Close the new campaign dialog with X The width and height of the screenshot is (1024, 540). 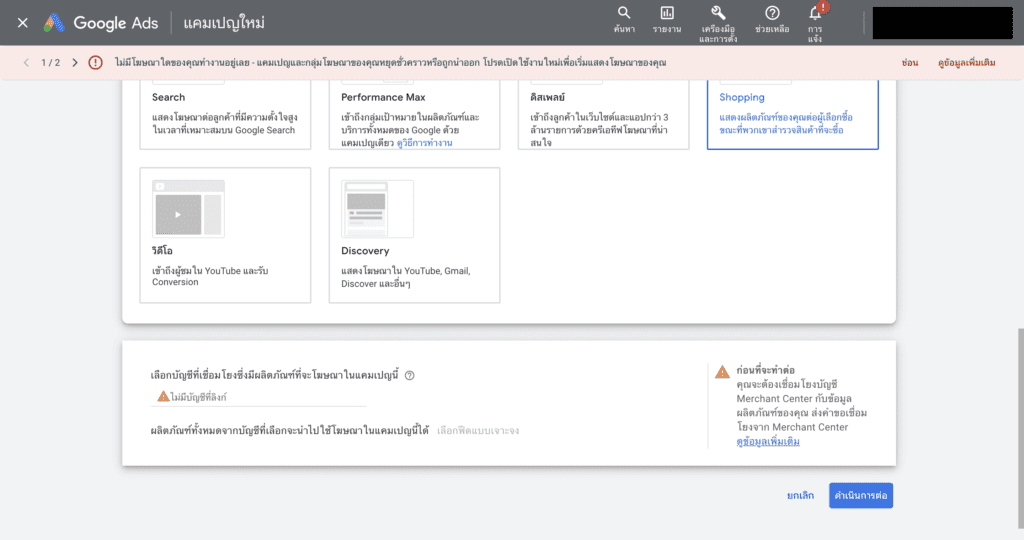[23, 23]
